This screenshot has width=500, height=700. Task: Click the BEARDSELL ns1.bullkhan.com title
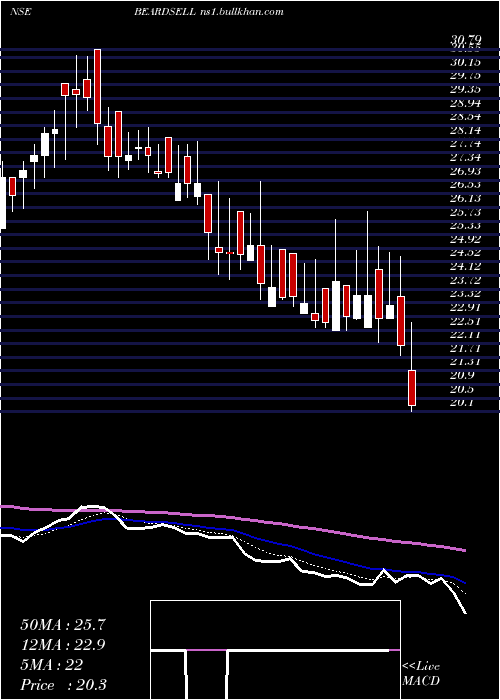208,12
